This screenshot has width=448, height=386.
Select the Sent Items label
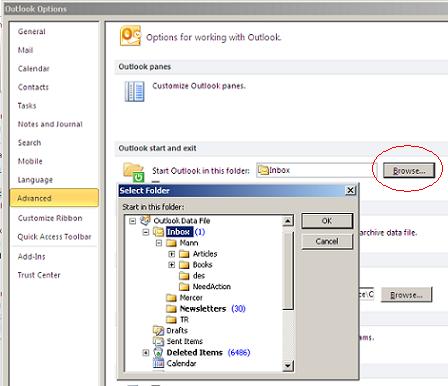[185, 341]
